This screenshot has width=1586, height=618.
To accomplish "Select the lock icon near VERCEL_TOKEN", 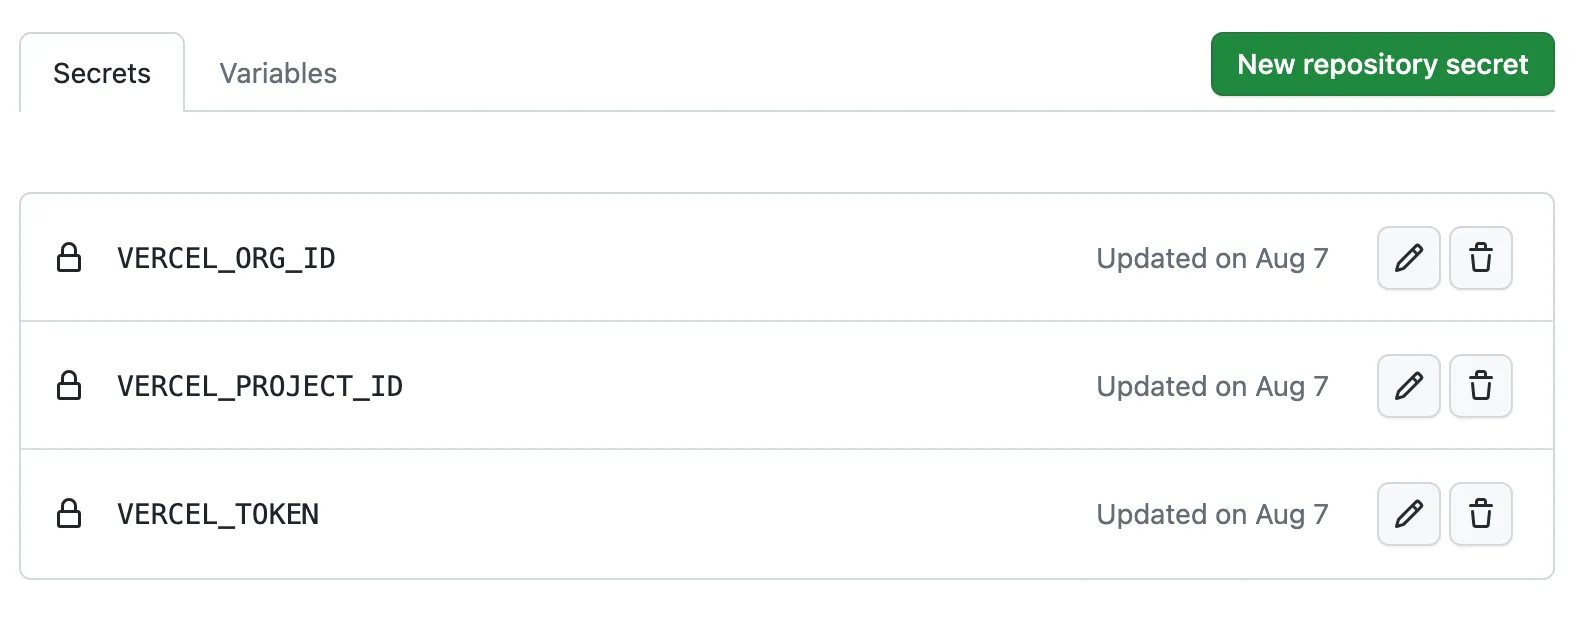I will coord(70,514).
